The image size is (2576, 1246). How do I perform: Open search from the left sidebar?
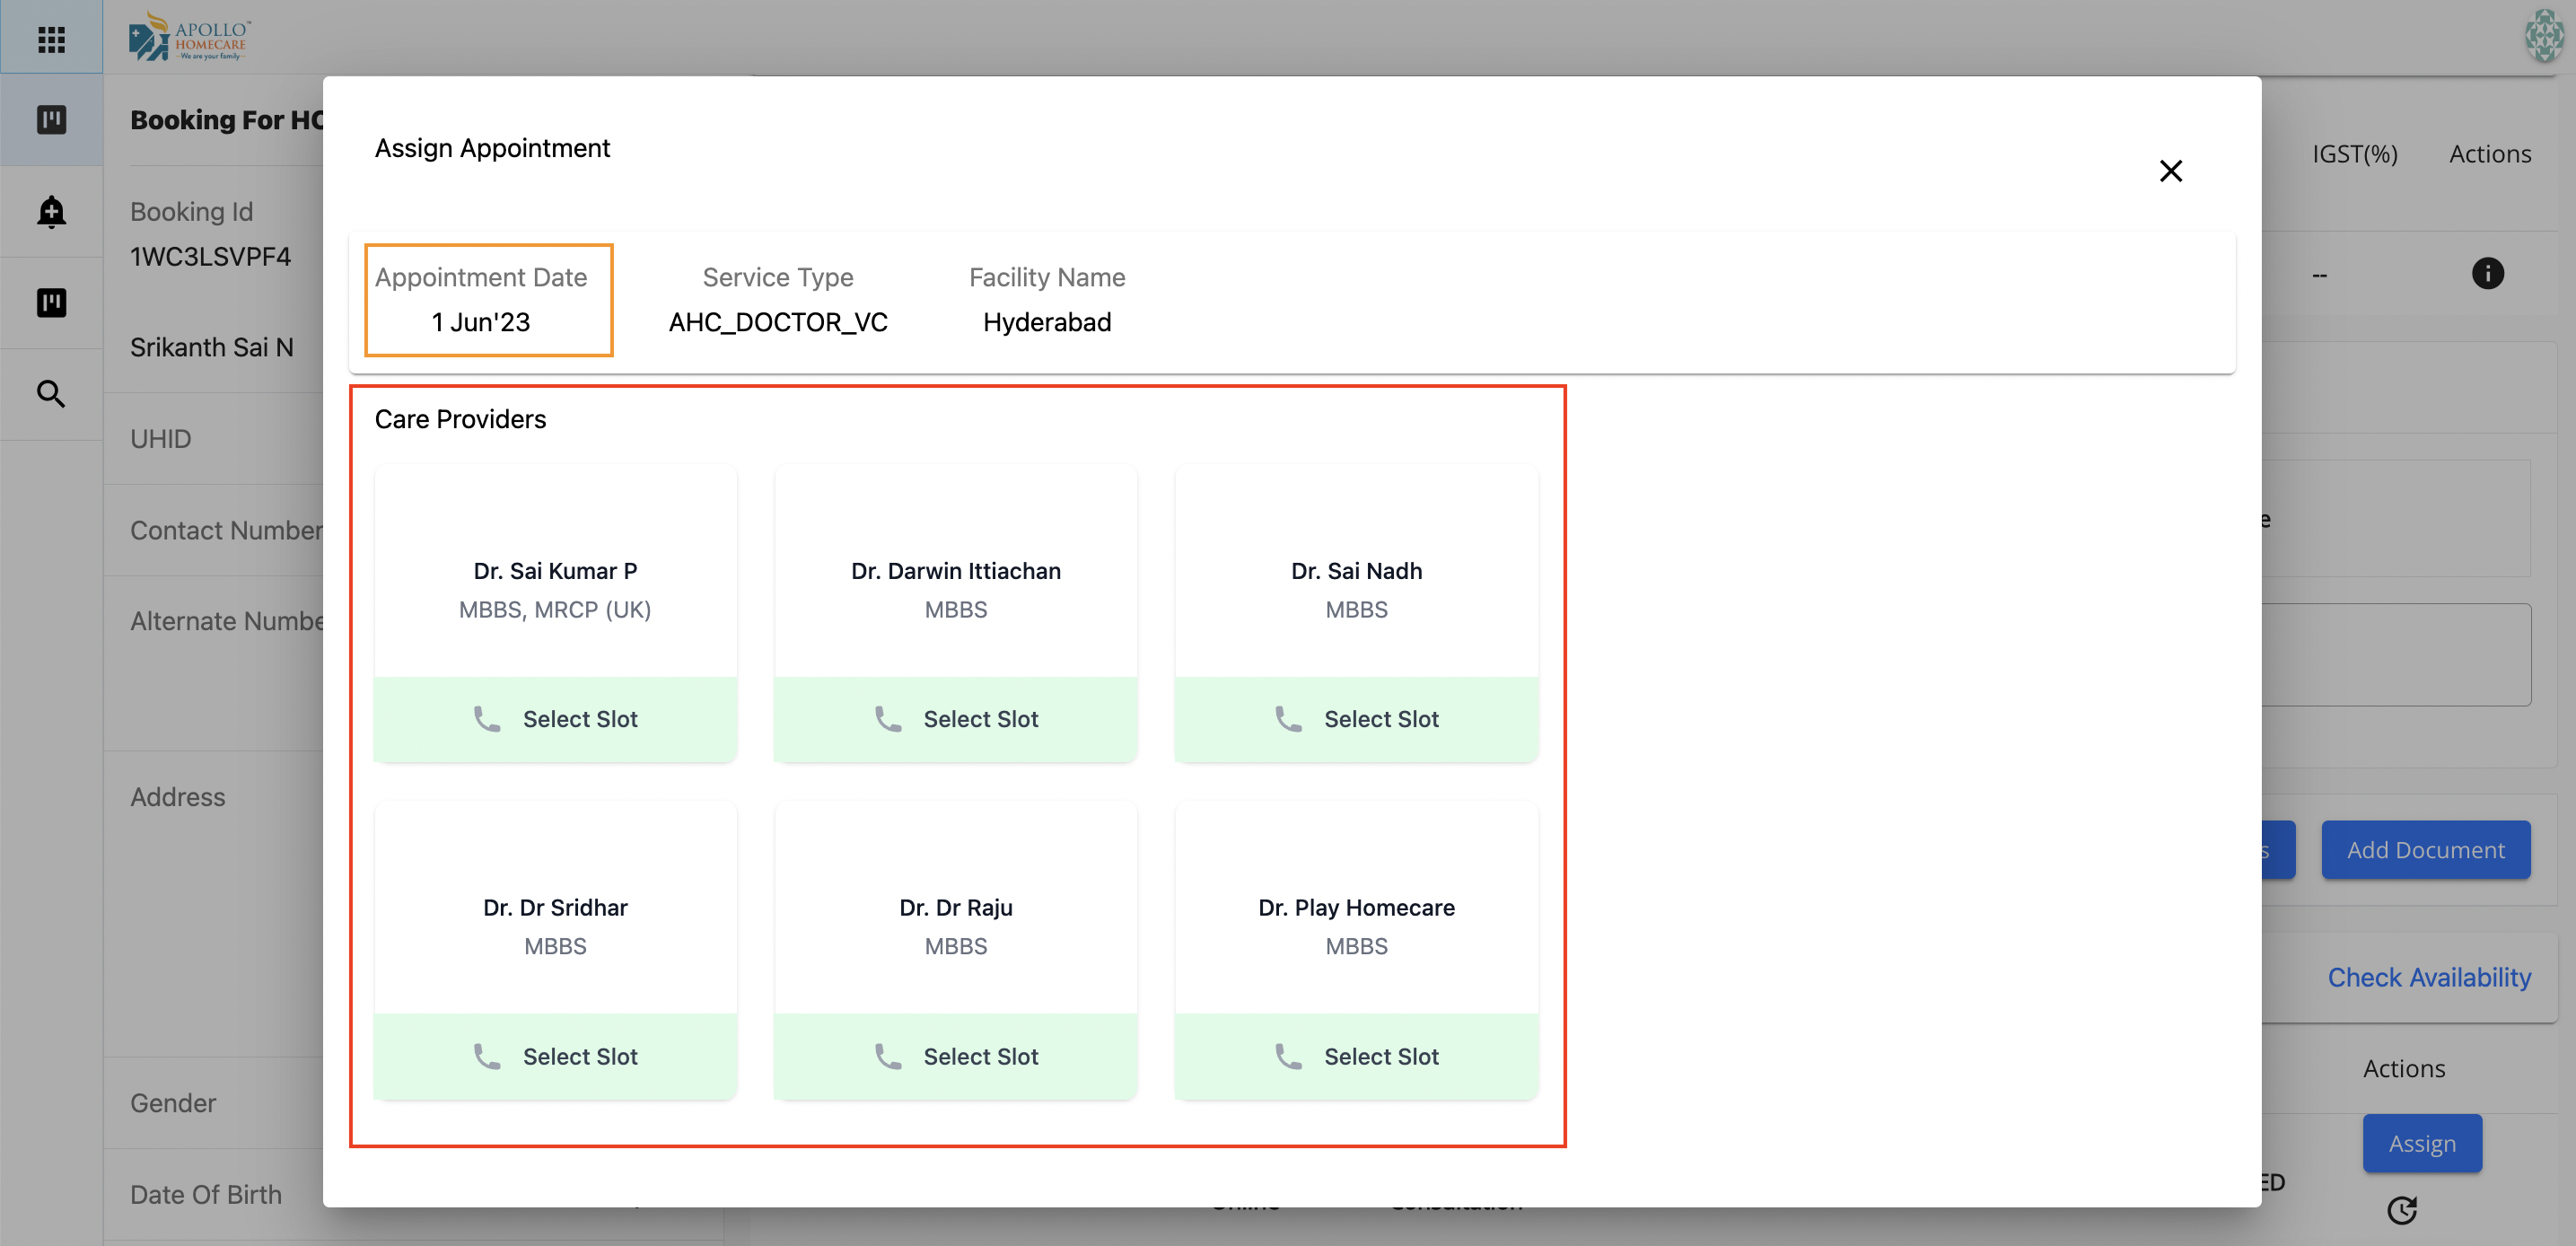click(51, 394)
